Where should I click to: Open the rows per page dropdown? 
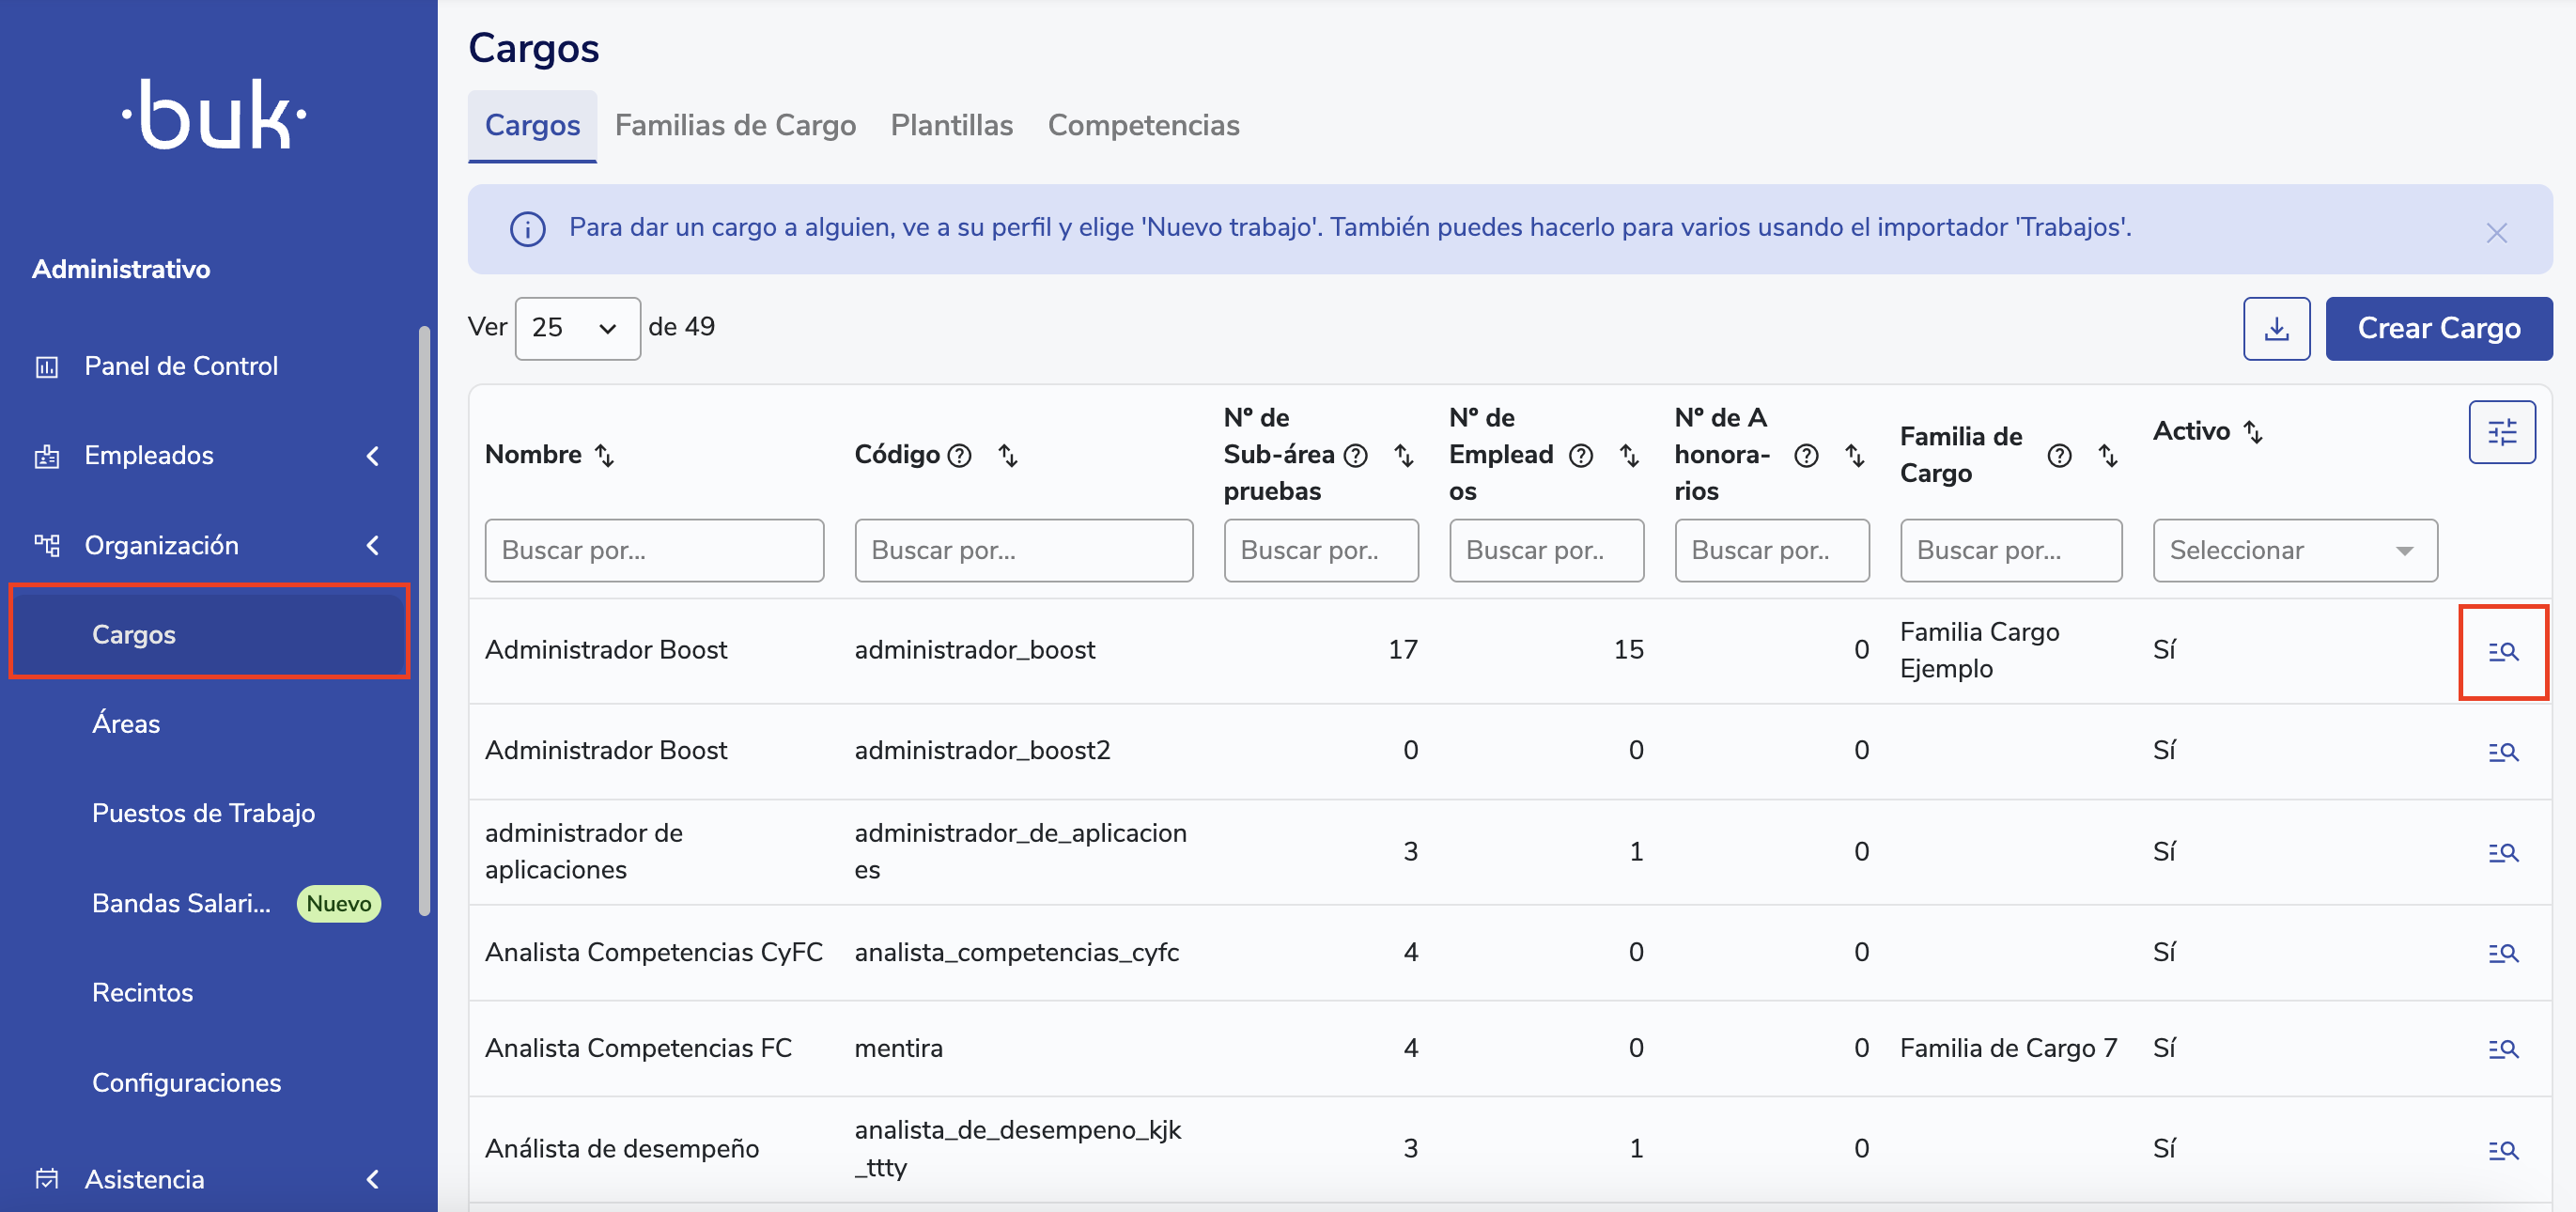click(x=577, y=328)
